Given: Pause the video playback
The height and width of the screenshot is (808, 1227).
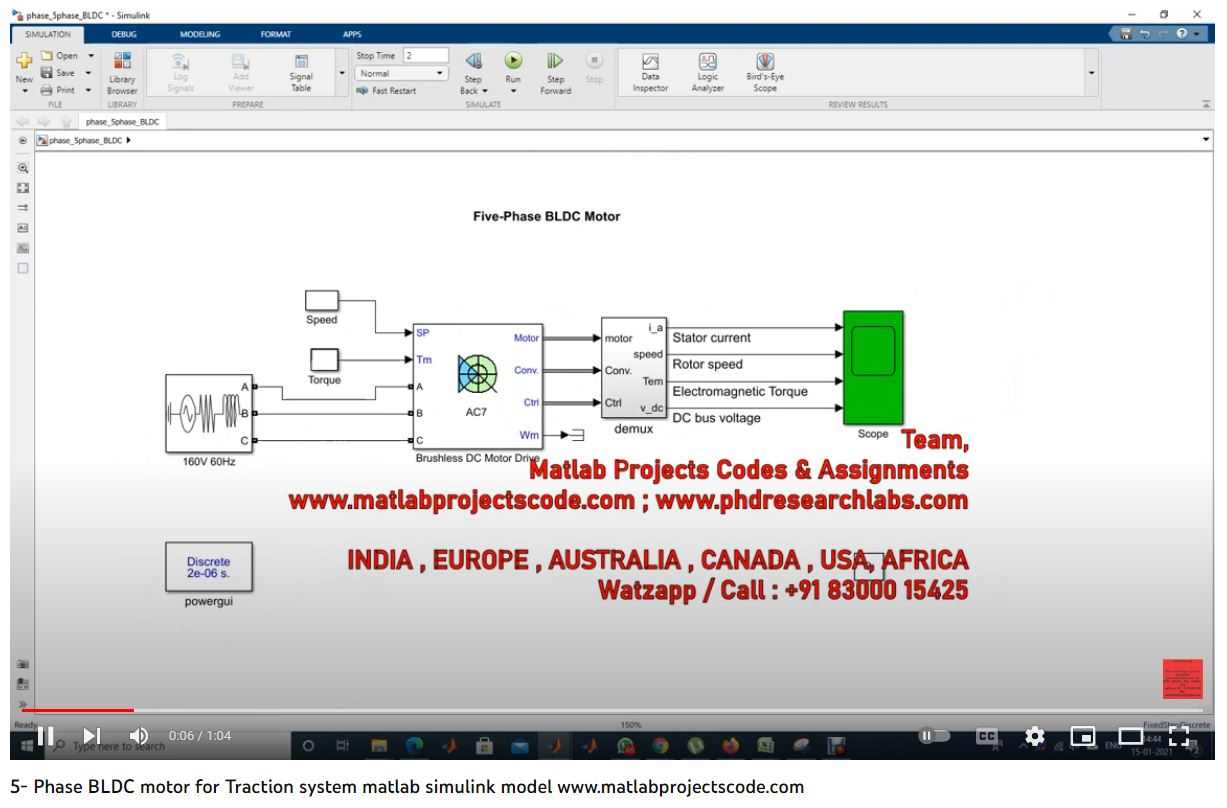Looking at the screenshot, I should click(x=46, y=736).
